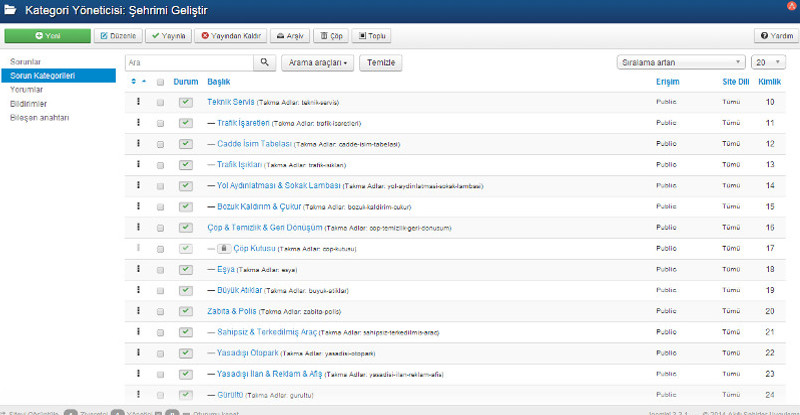Click drag handle icon for Eşya row

tap(138, 268)
